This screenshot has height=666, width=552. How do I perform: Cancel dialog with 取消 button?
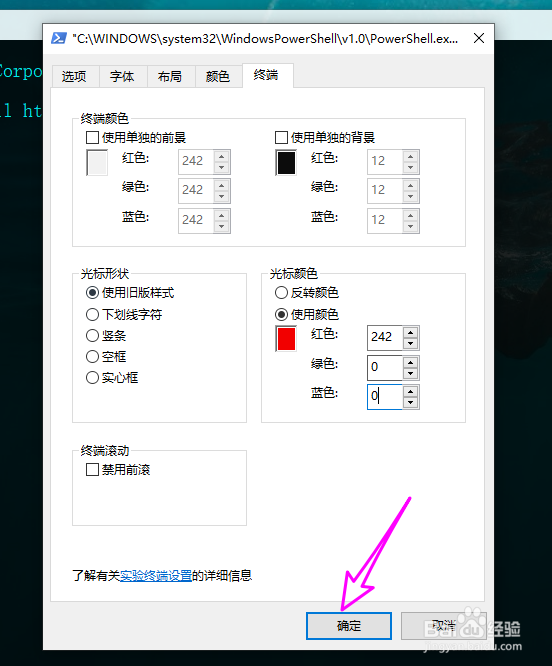[x=444, y=626]
